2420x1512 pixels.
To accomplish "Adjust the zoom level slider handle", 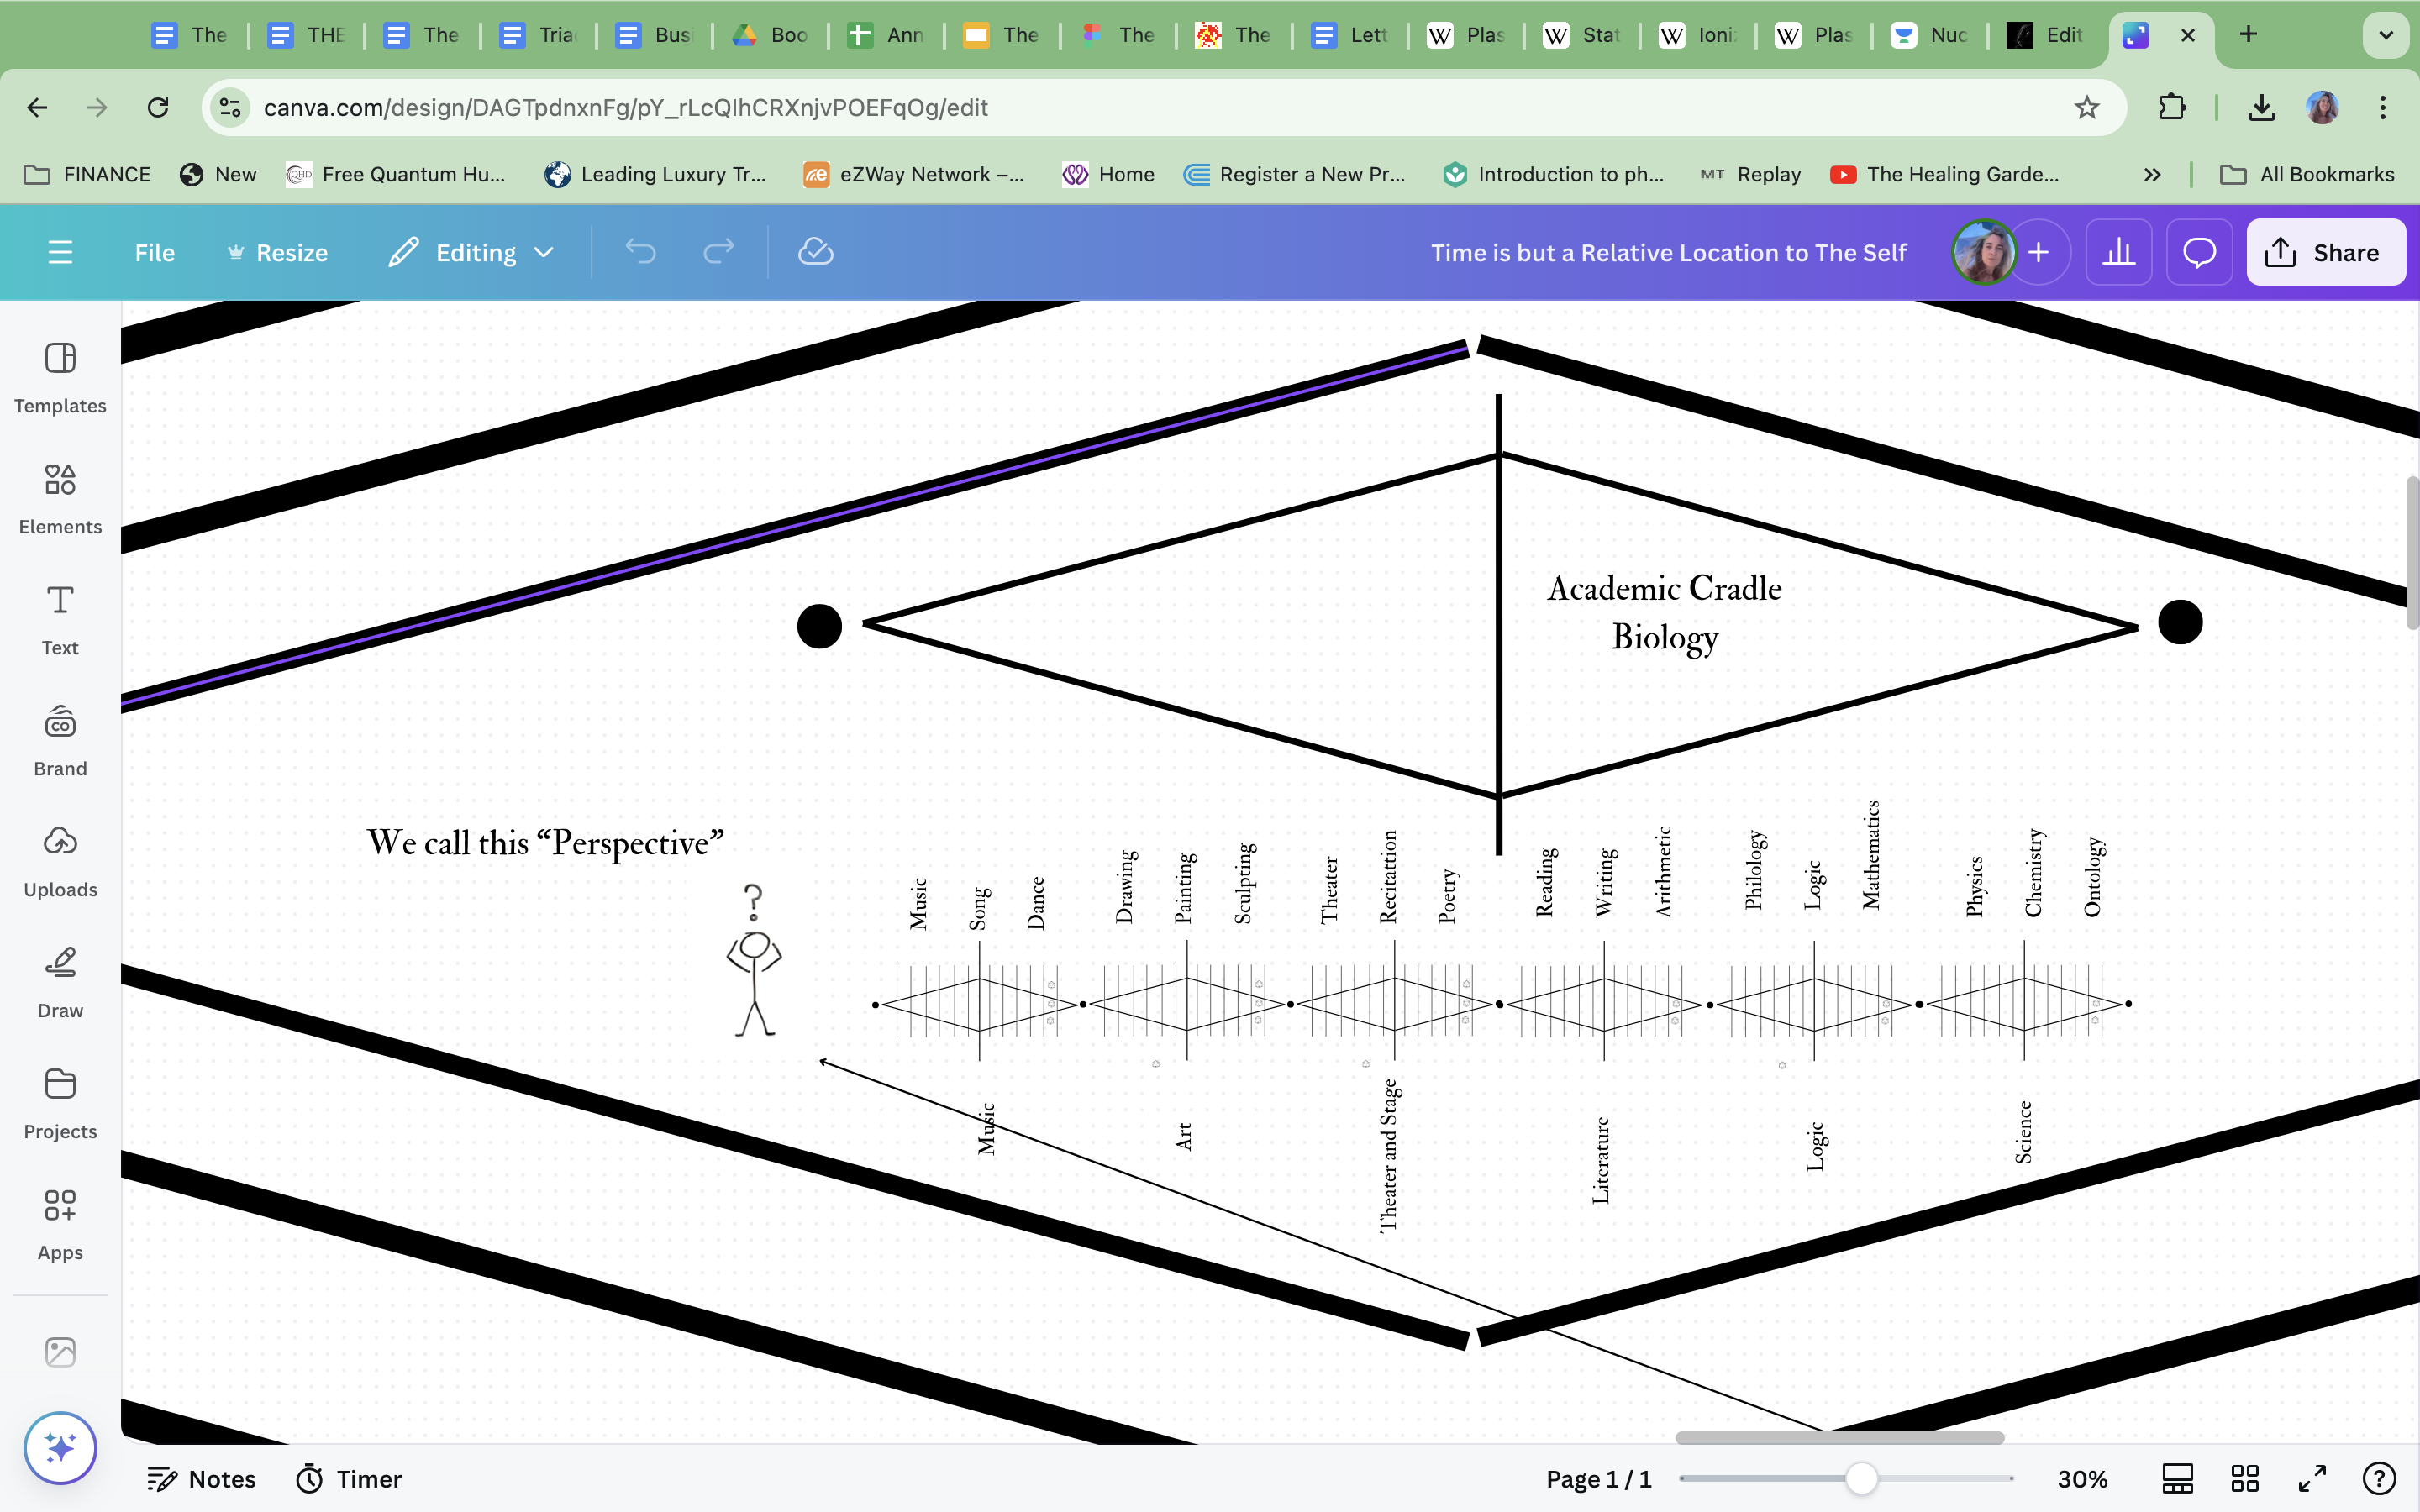I will click(x=1860, y=1478).
